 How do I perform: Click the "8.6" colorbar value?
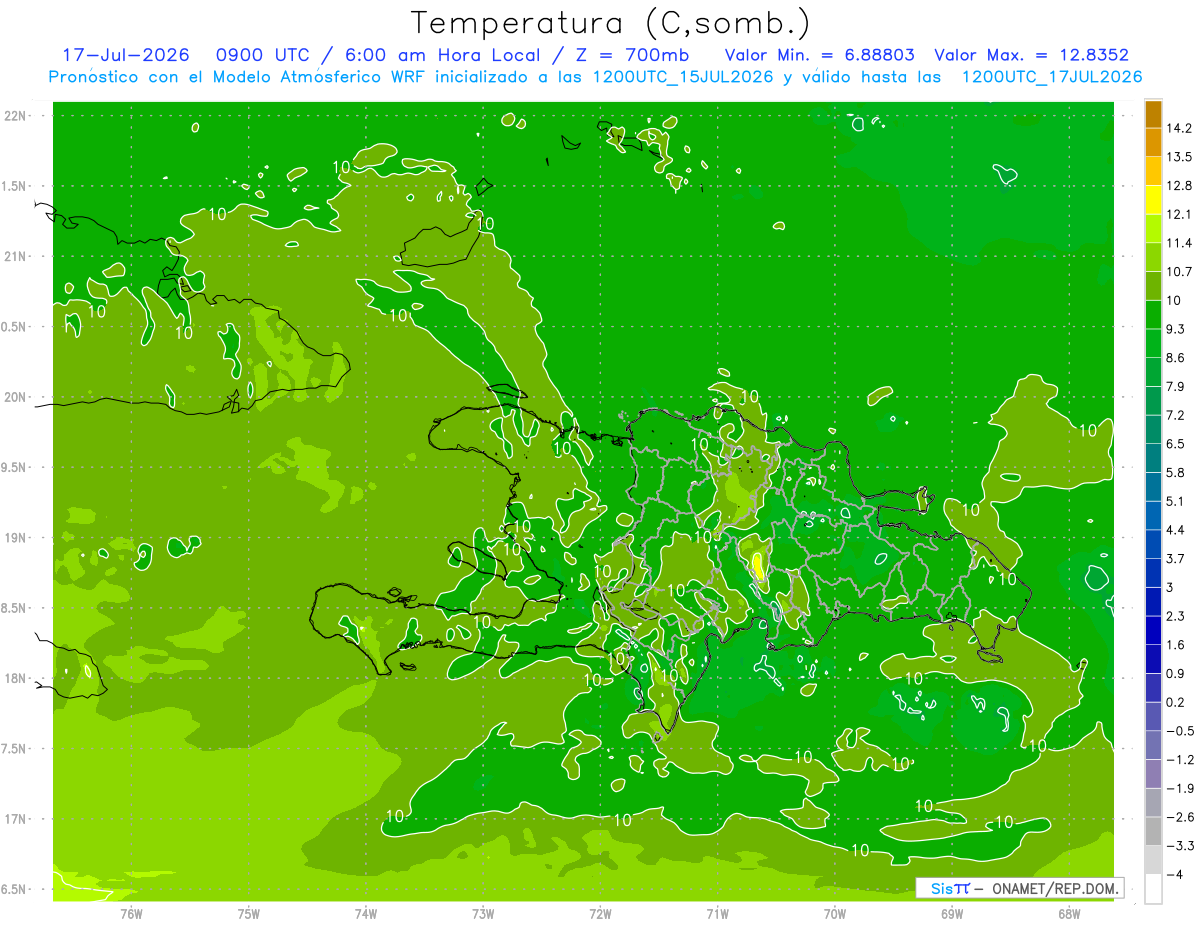coord(1175,357)
